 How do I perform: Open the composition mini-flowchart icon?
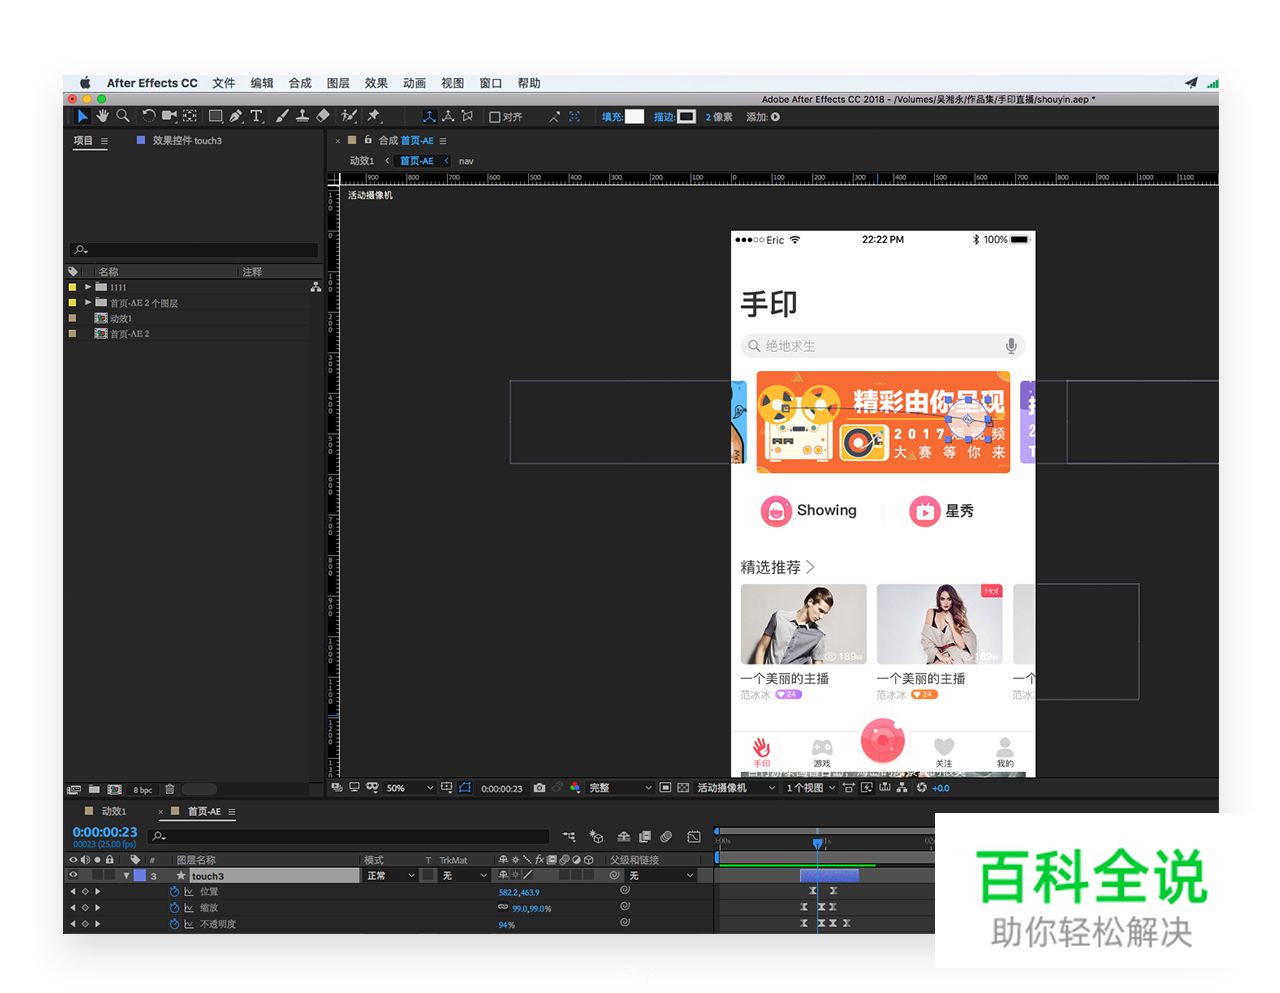[x=569, y=837]
